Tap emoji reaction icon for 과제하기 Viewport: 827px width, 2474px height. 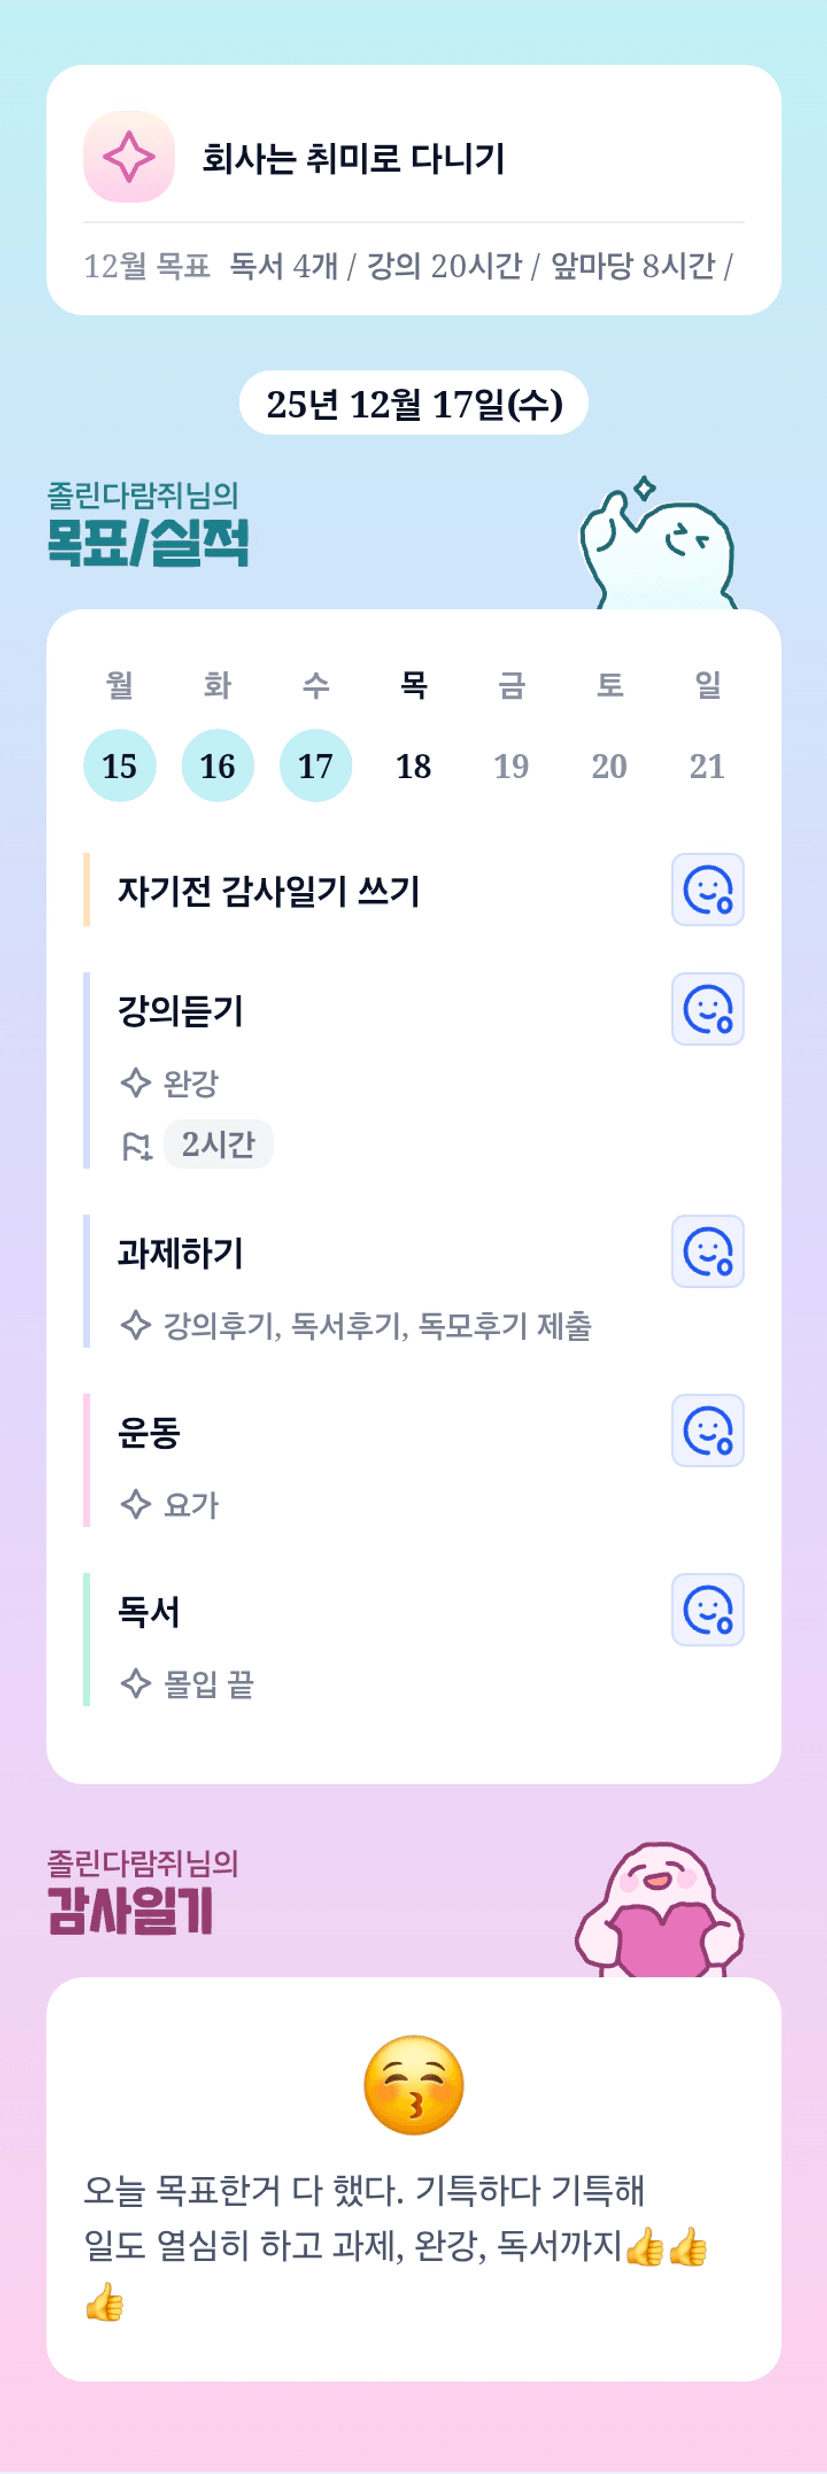pos(707,1251)
